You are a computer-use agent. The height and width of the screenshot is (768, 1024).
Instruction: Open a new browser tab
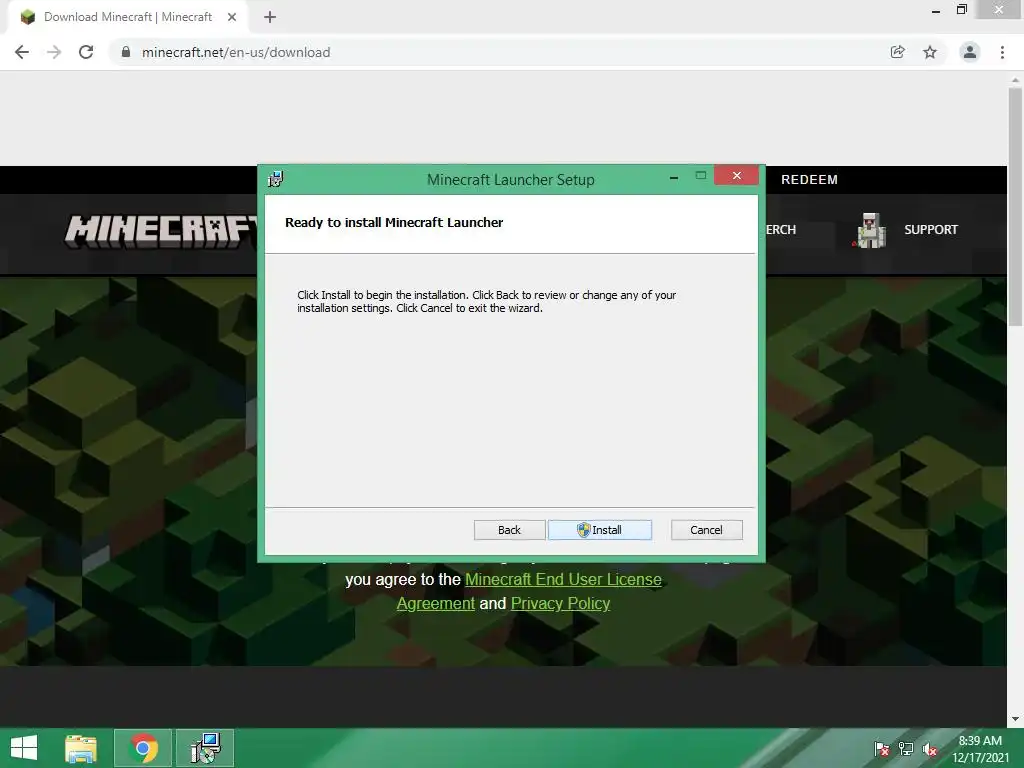point(270,17)
